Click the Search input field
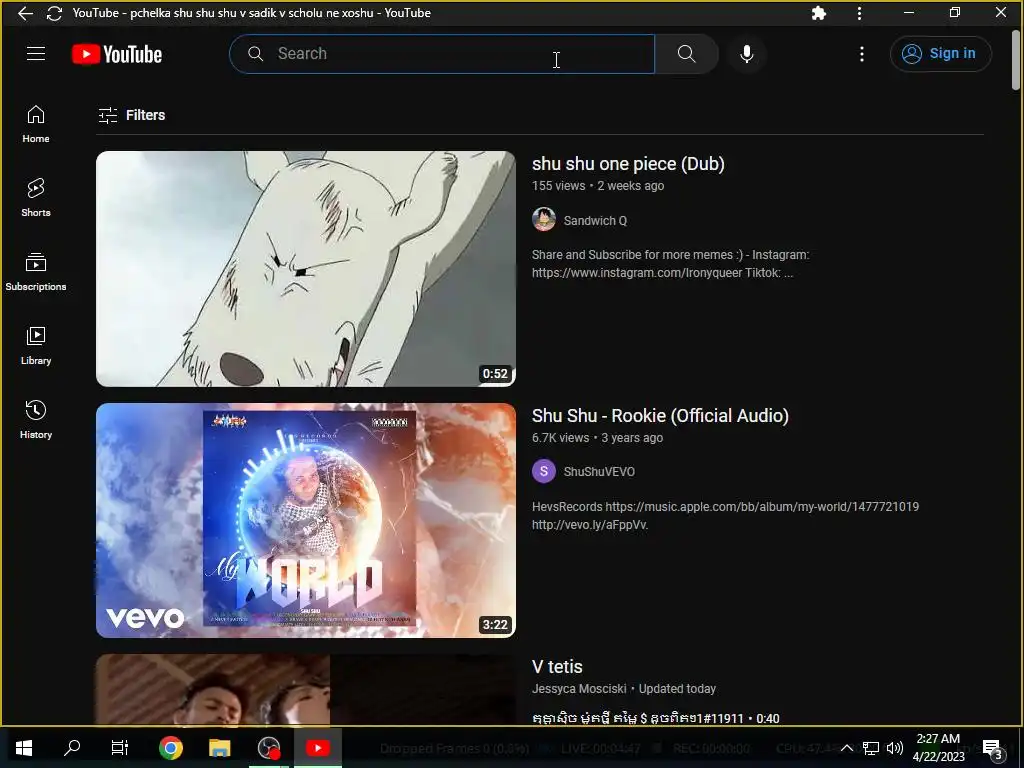 (442, 54)
